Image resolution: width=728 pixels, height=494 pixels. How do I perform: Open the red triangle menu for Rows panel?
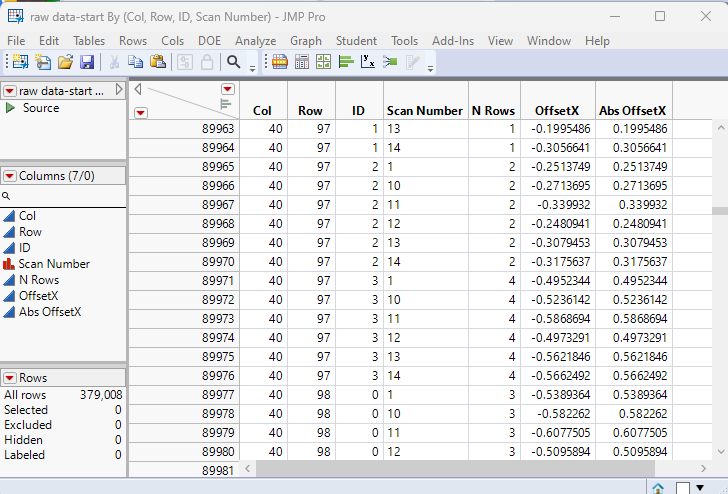point(10,378)
